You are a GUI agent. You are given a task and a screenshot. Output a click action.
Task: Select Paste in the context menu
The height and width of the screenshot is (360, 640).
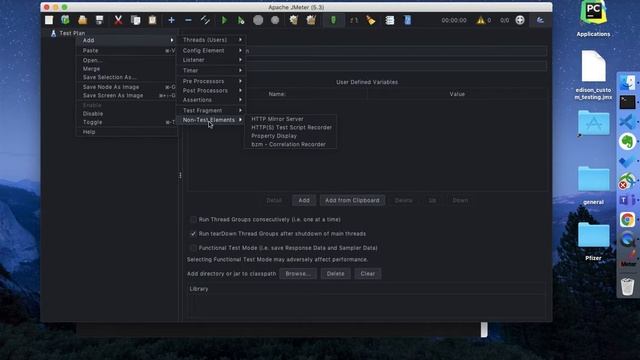127,51
